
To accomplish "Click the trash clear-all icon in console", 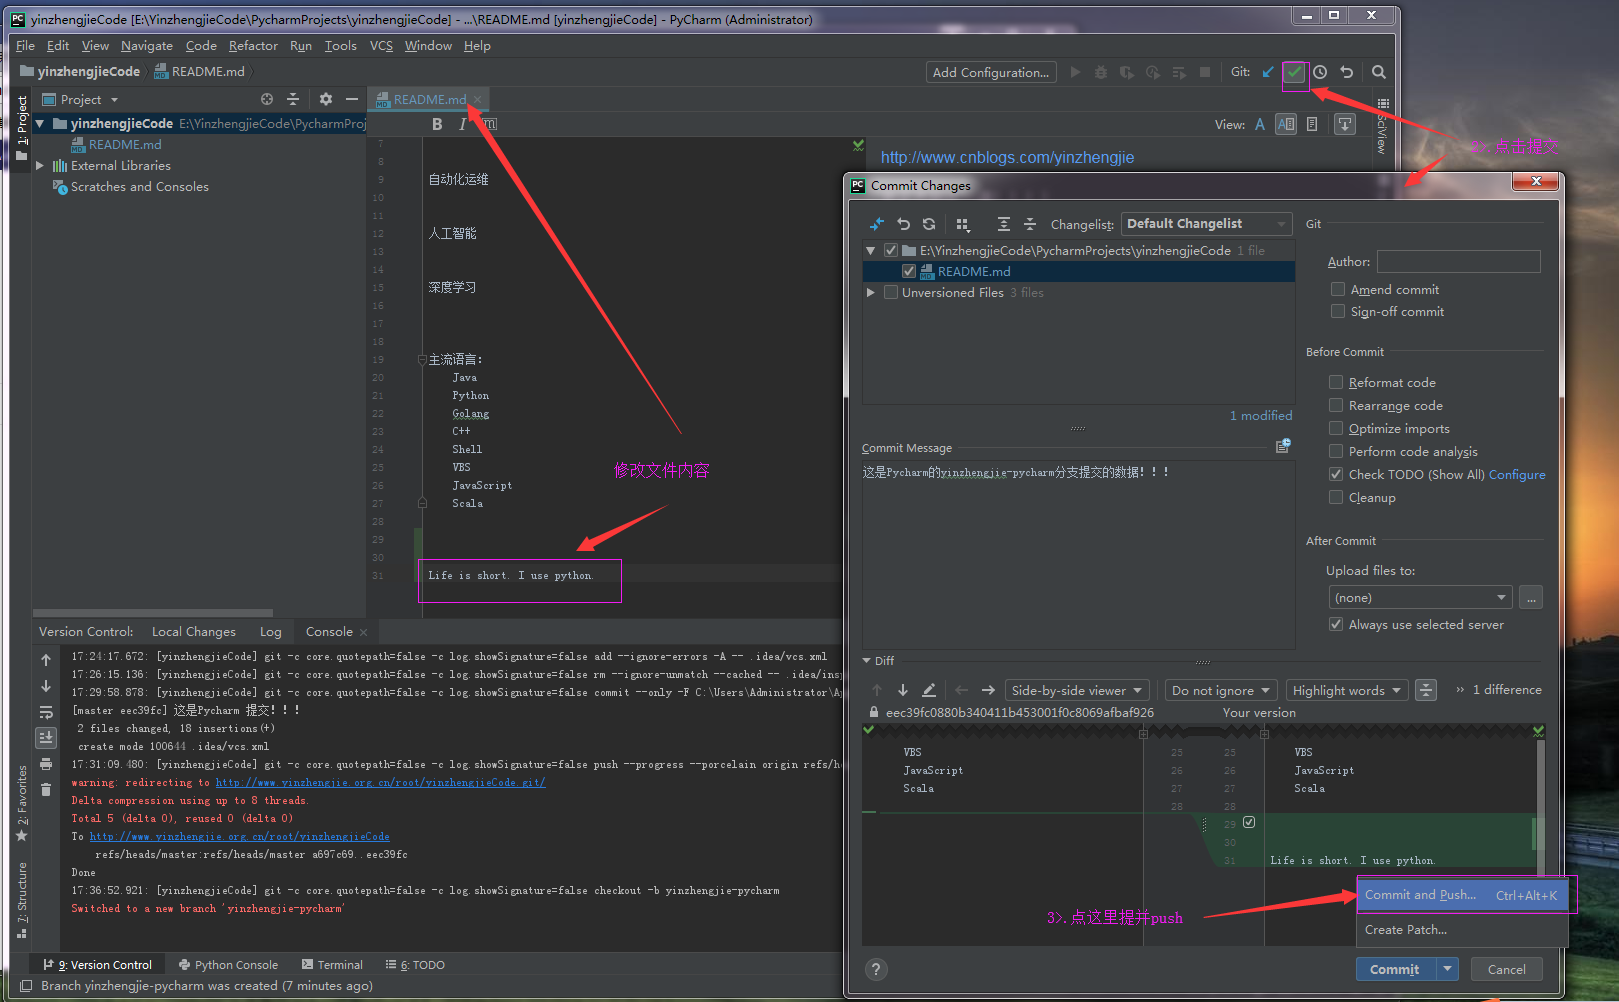I will [46, 790].
